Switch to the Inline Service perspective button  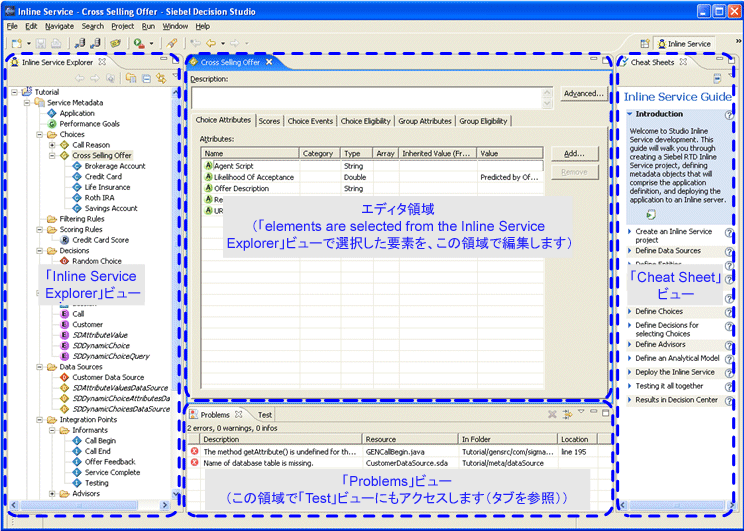click(x=684, y=44)
